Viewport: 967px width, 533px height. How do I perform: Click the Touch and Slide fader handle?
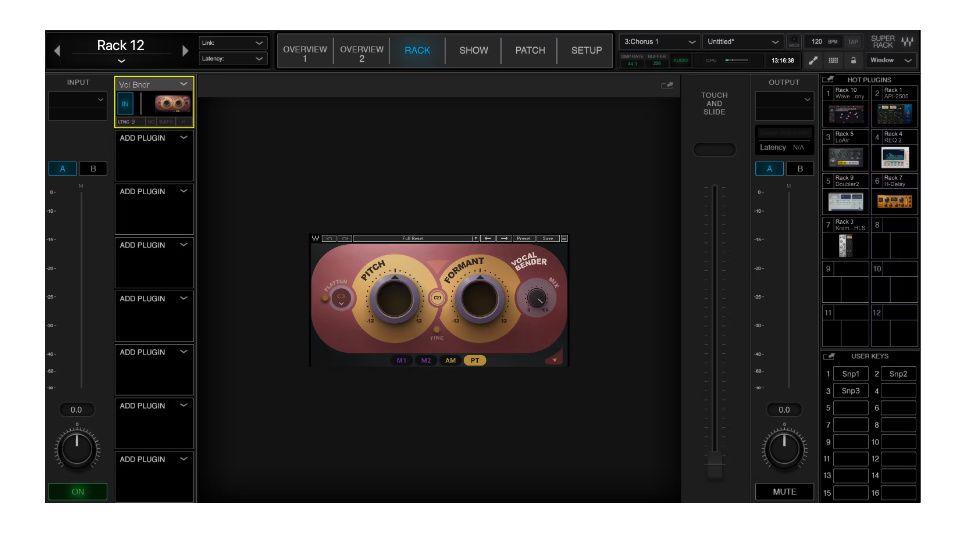tap(714, 464)
